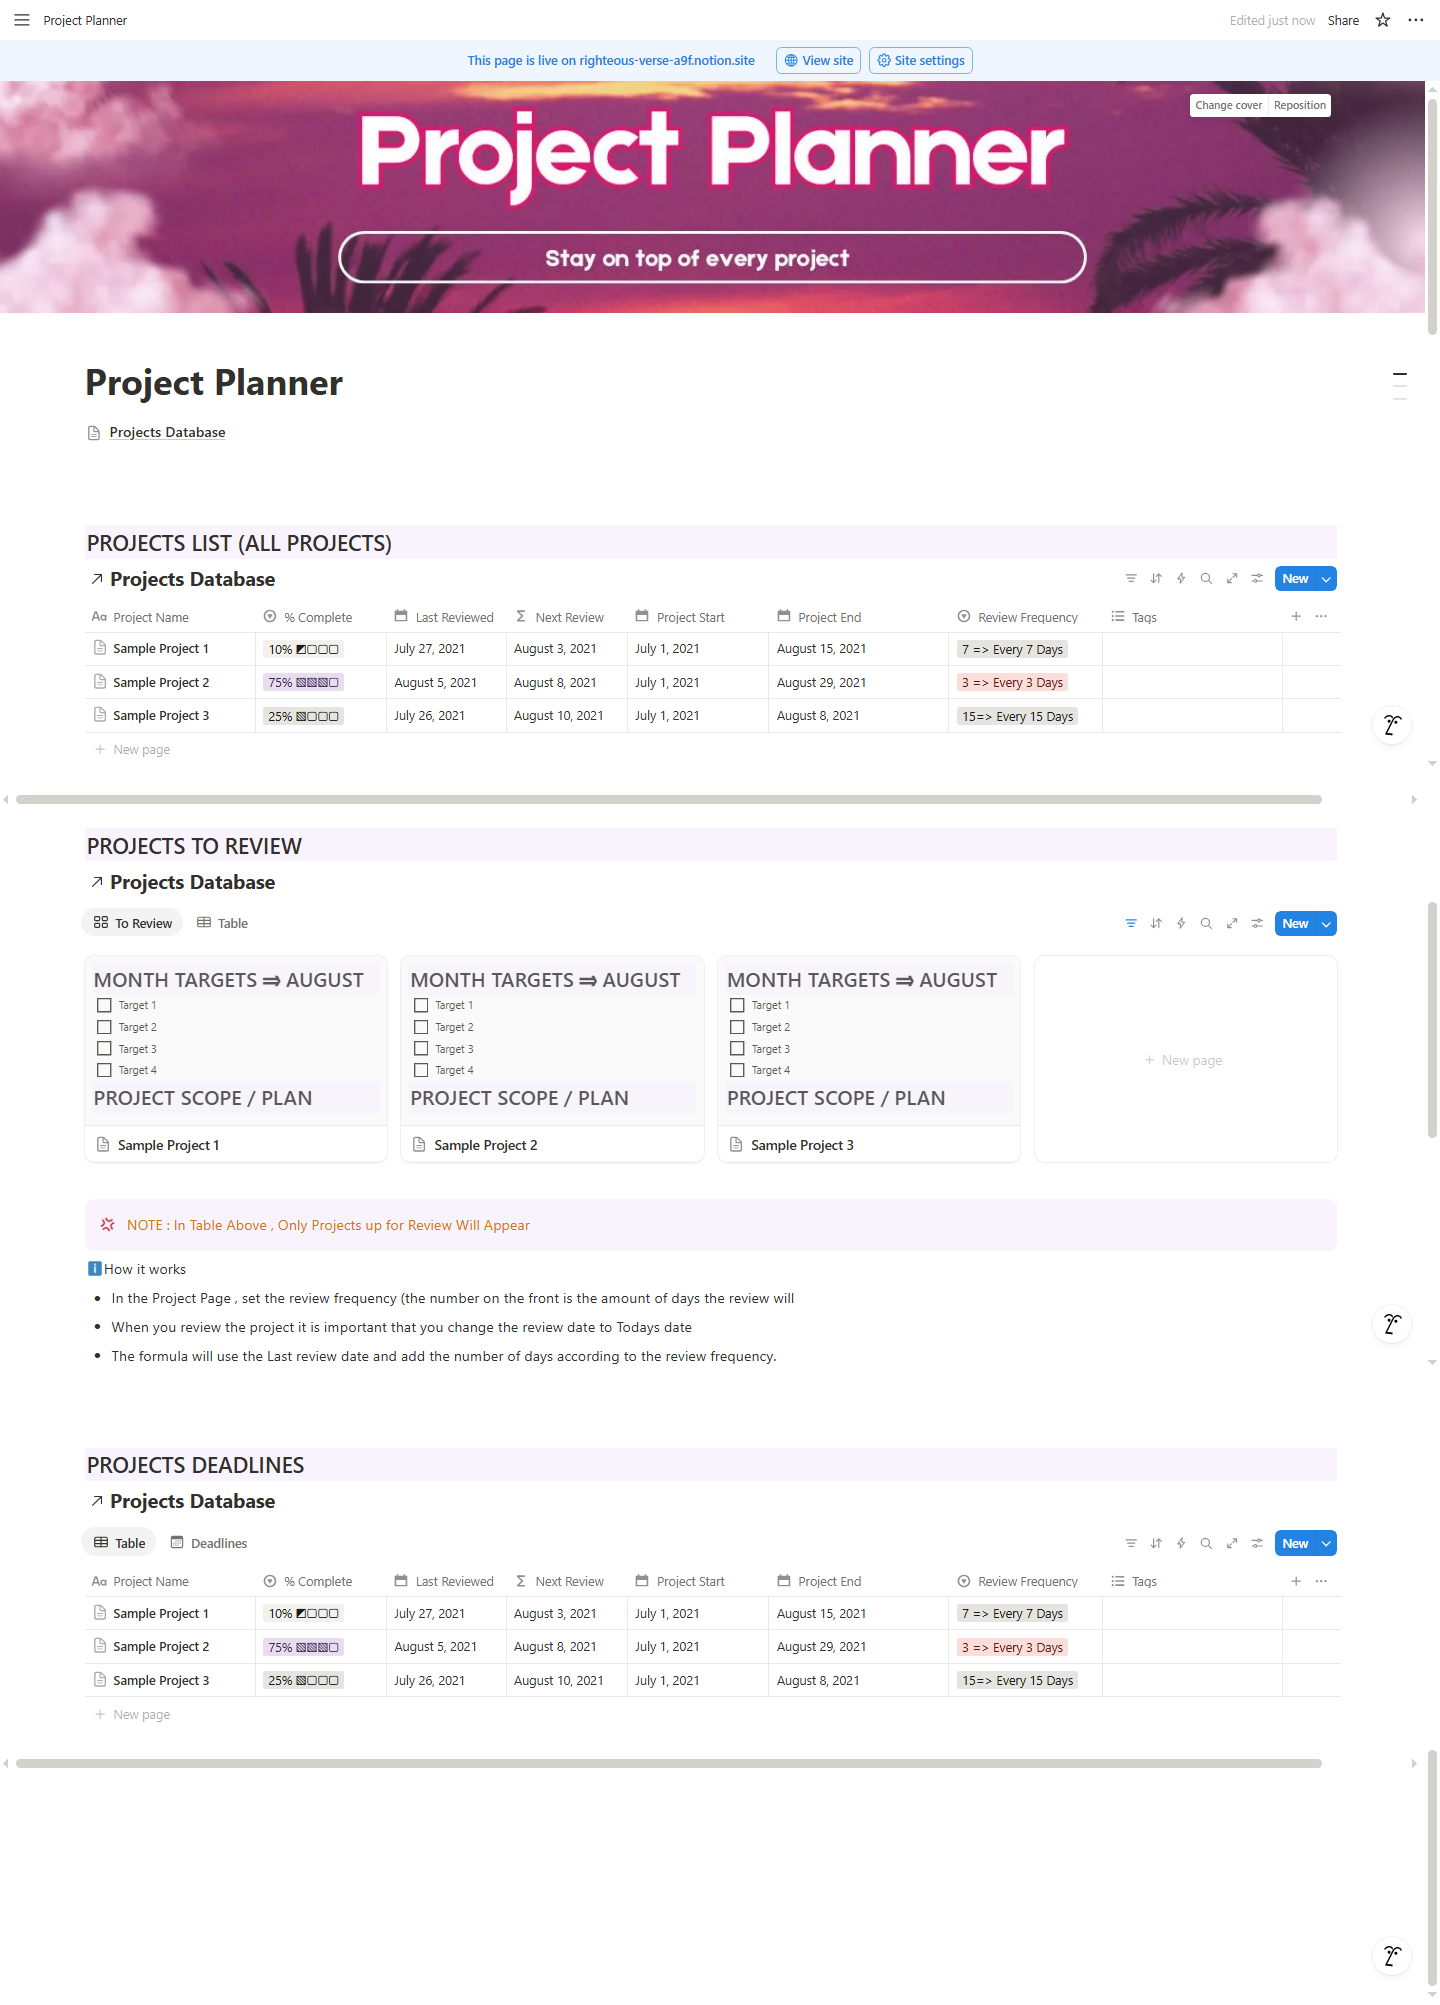Star this page as favorite
Image resolution: width=1440 pixels, height=2005 pixels.
pos(1383,20)
